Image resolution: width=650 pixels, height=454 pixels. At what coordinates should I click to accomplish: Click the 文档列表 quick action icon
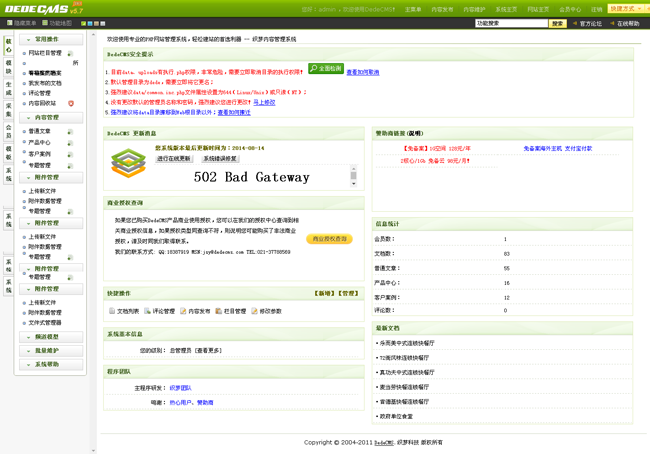(112, 311)
